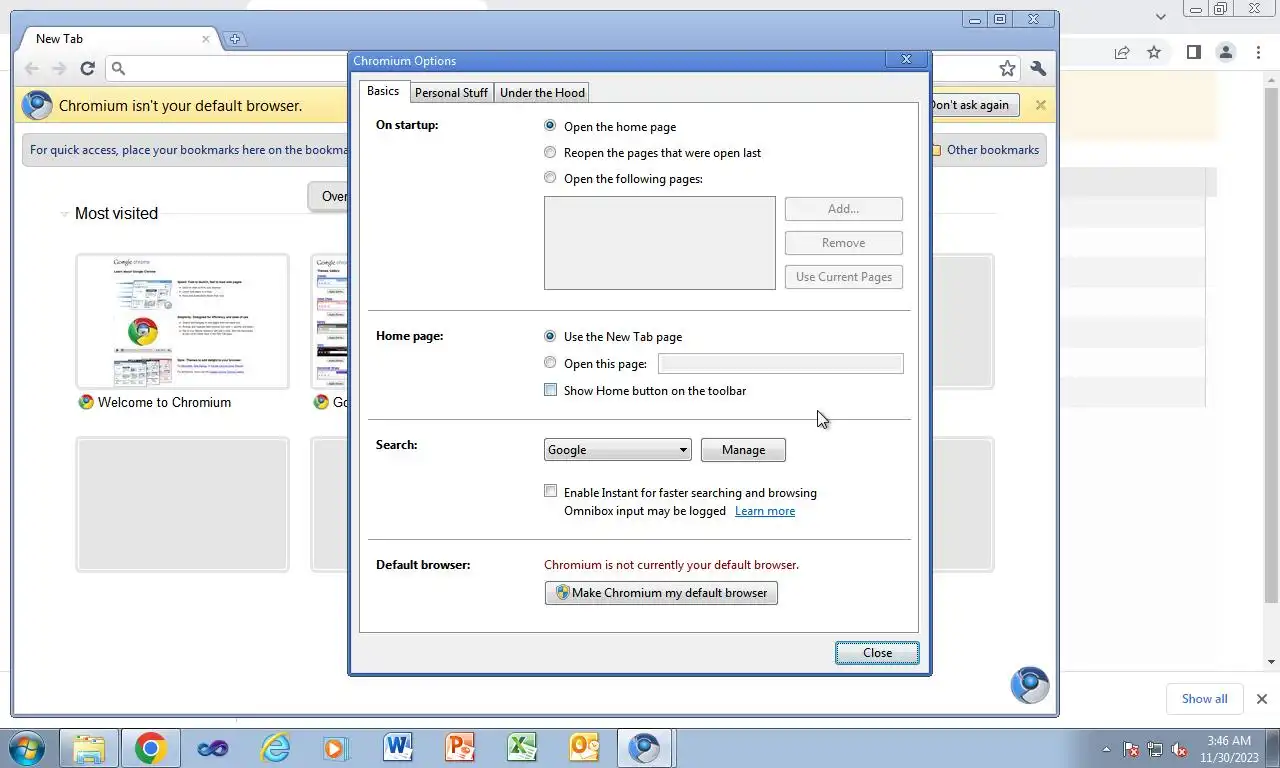Screen dimensions: 1280x768
Task: Switch to the Under the Hood tab
Action: (x=542, y=92)
